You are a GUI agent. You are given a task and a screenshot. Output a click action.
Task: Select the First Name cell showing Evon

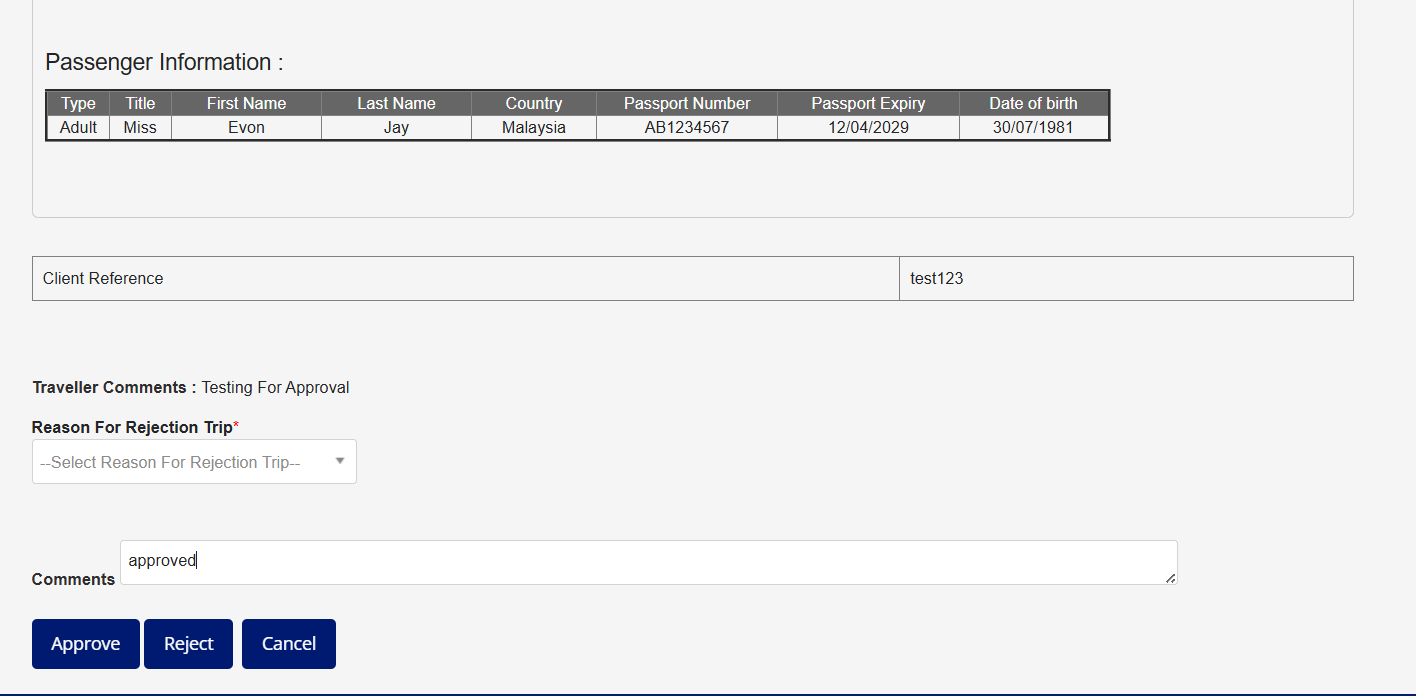pyautogui.click(x=246, y=127)
